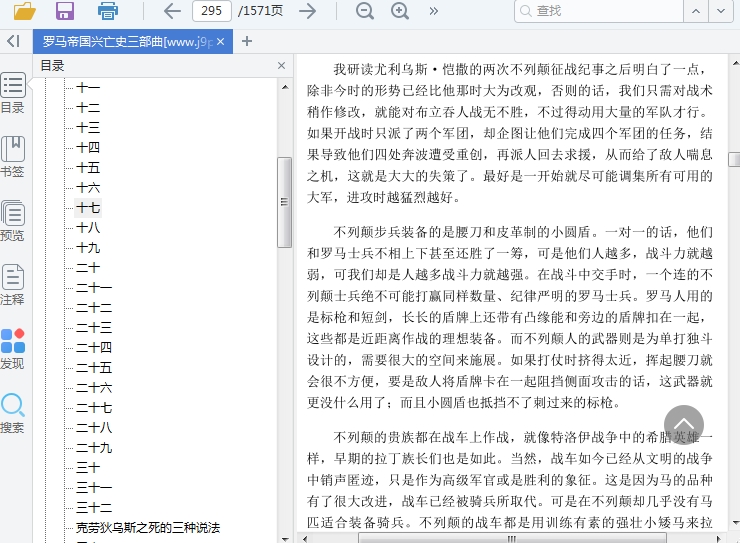
Task: Close the 目录 panel with the X
Action: click(x=282, y=66)
